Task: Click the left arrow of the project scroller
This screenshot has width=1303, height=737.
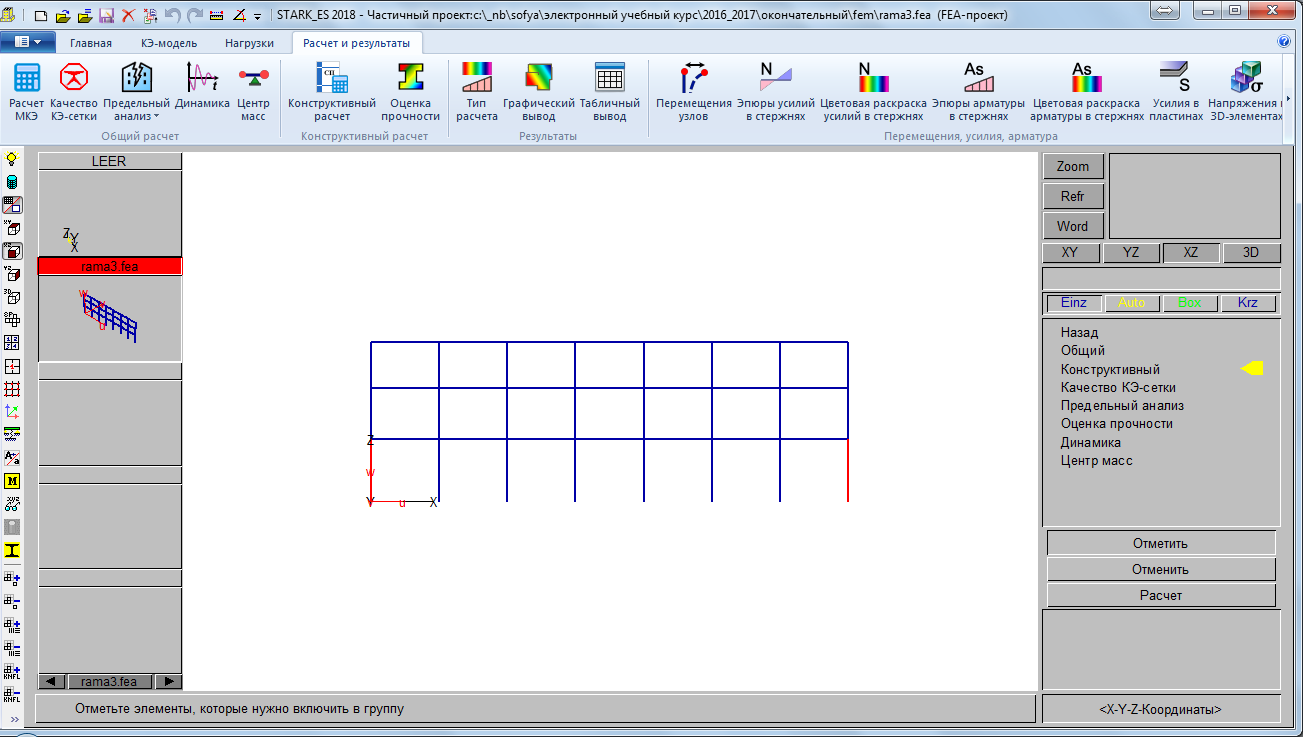Action: 51,682
